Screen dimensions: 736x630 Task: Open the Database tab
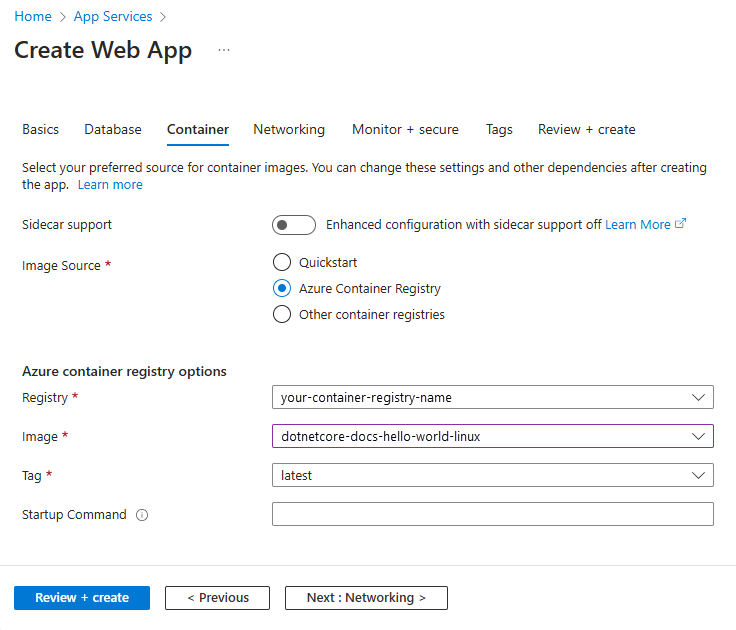pos(113,129)
